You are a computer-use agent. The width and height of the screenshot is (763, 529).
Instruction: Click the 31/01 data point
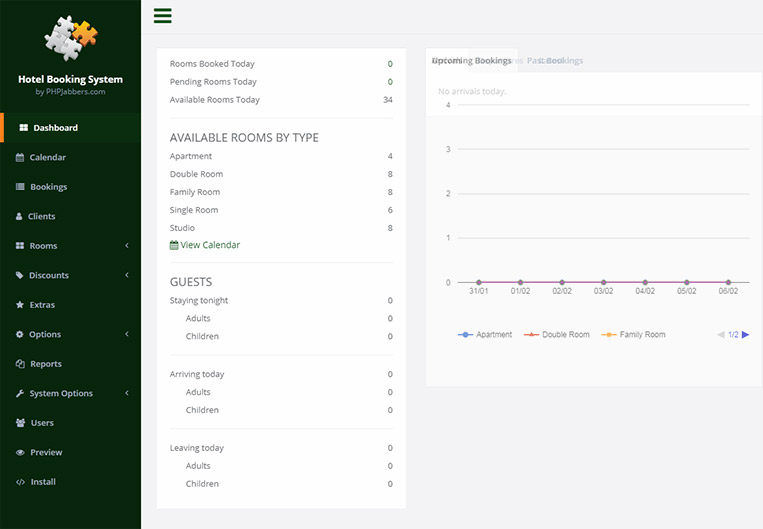(x=479, y=282)
